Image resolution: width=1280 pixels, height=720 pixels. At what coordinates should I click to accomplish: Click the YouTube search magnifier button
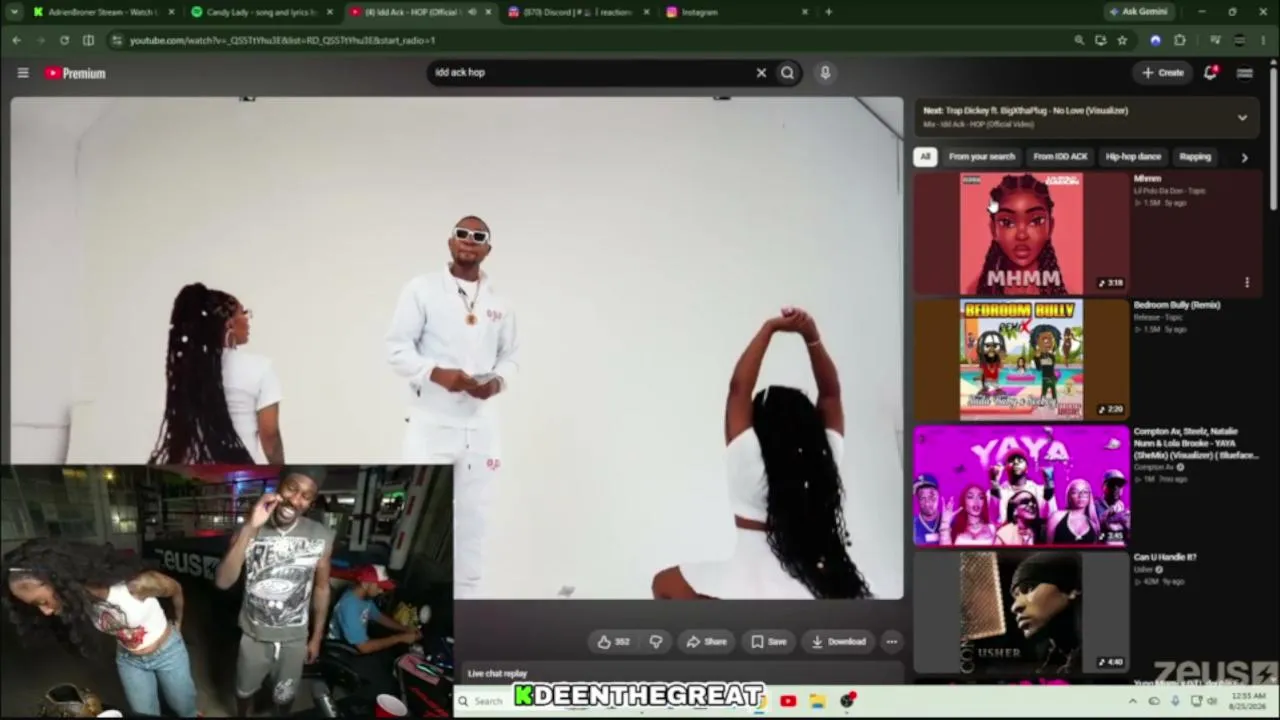pyautogui.click(x=788, y=72)
